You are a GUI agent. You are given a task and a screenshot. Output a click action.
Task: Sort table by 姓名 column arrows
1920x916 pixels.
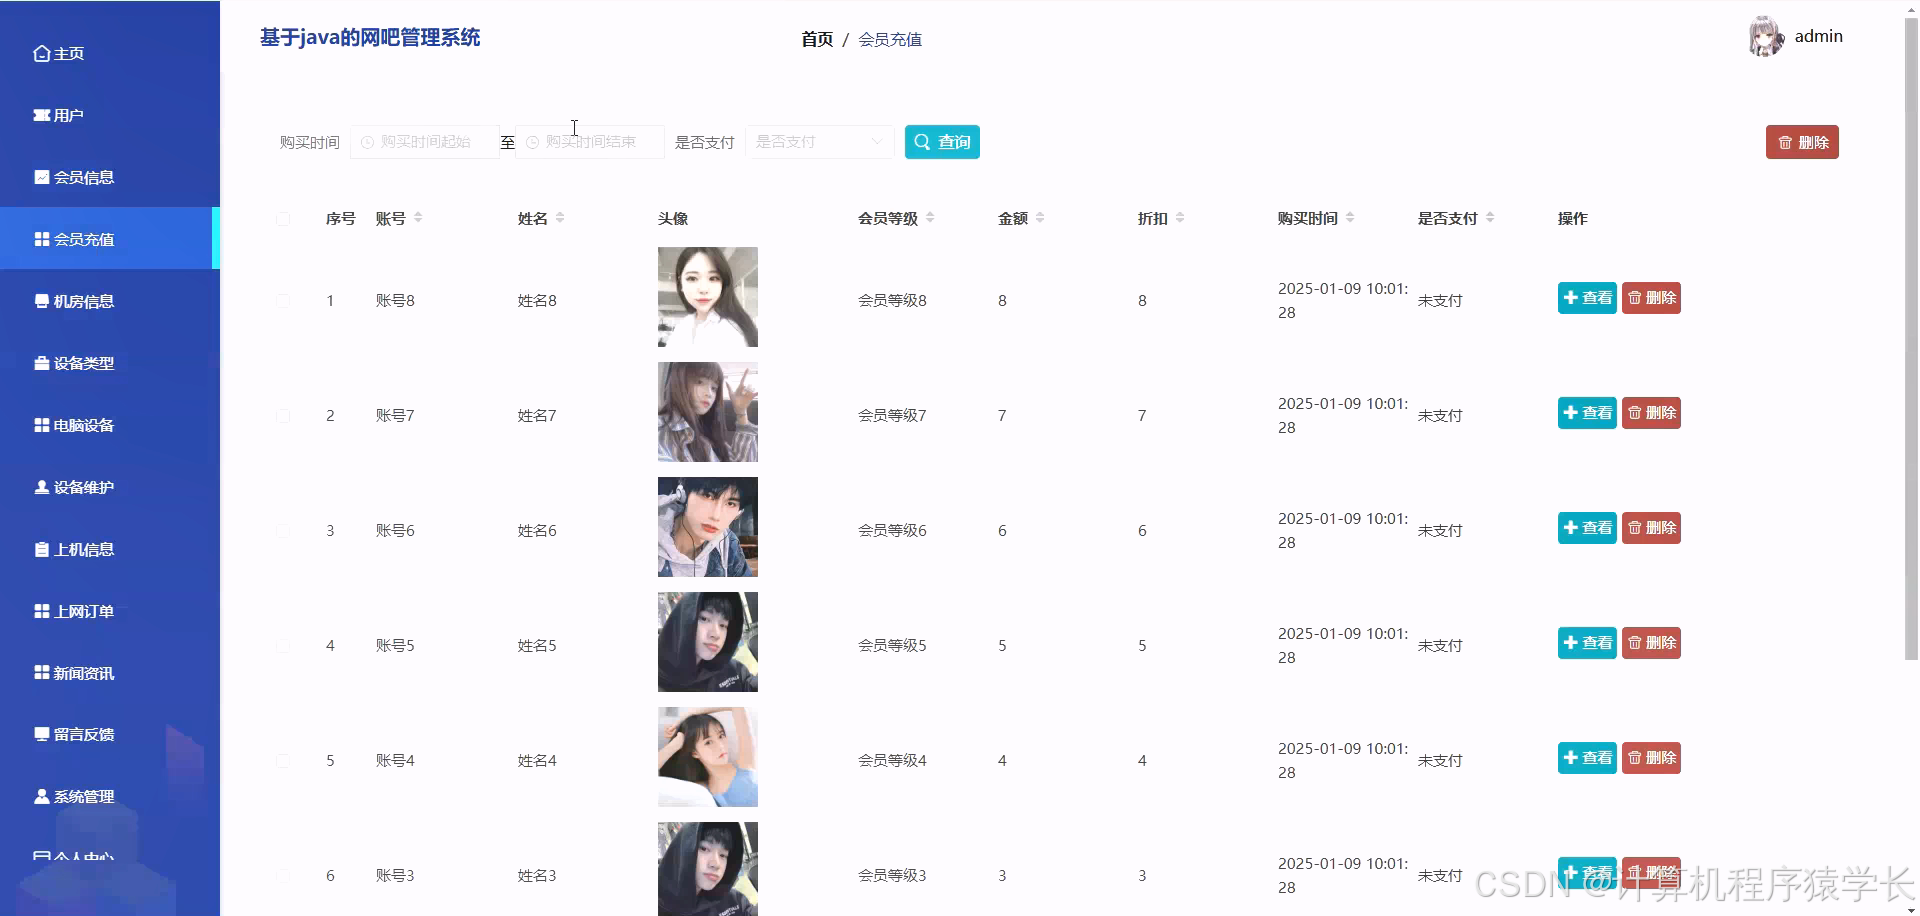pyautogui.click(x=560, y=218)
